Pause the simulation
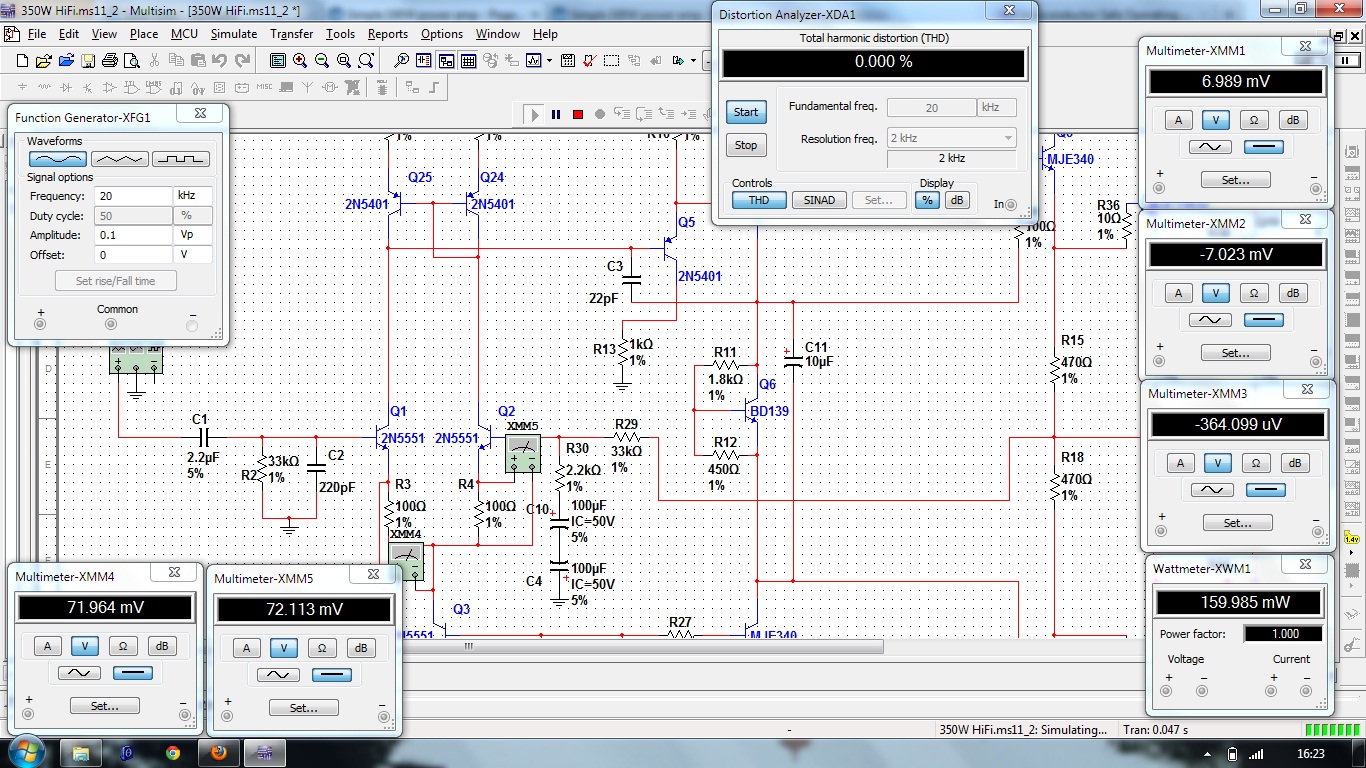 pos(556,115)
